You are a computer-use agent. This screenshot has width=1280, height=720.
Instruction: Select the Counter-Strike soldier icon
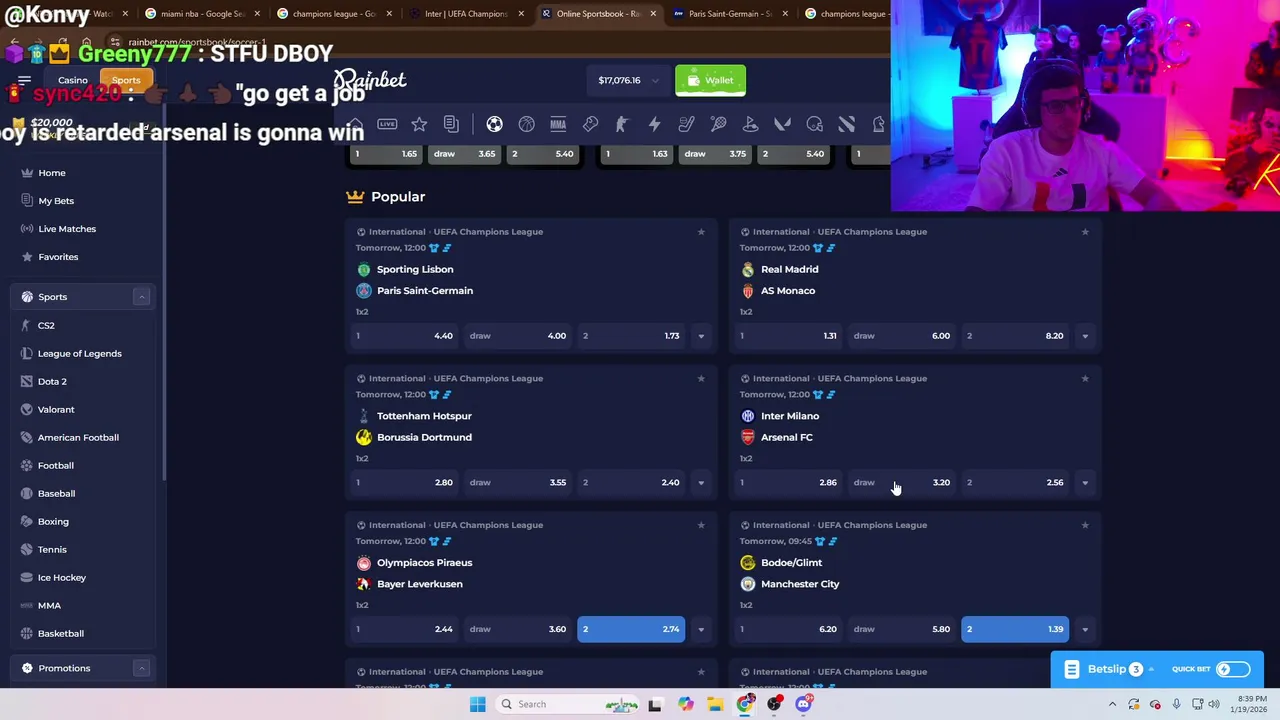[622, 124]
